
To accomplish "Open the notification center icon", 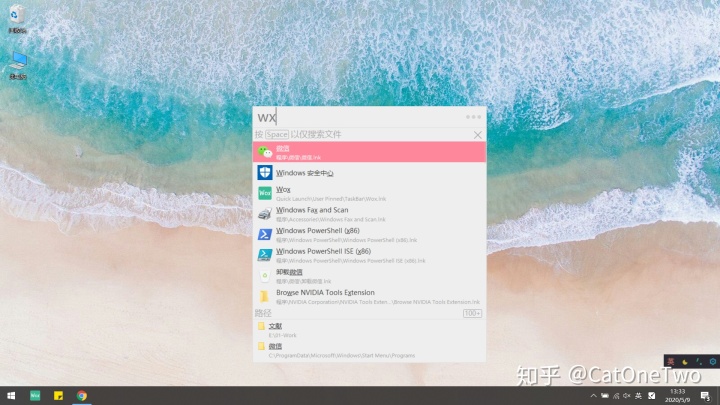I will pyautogui.click(x=706, y=396).
